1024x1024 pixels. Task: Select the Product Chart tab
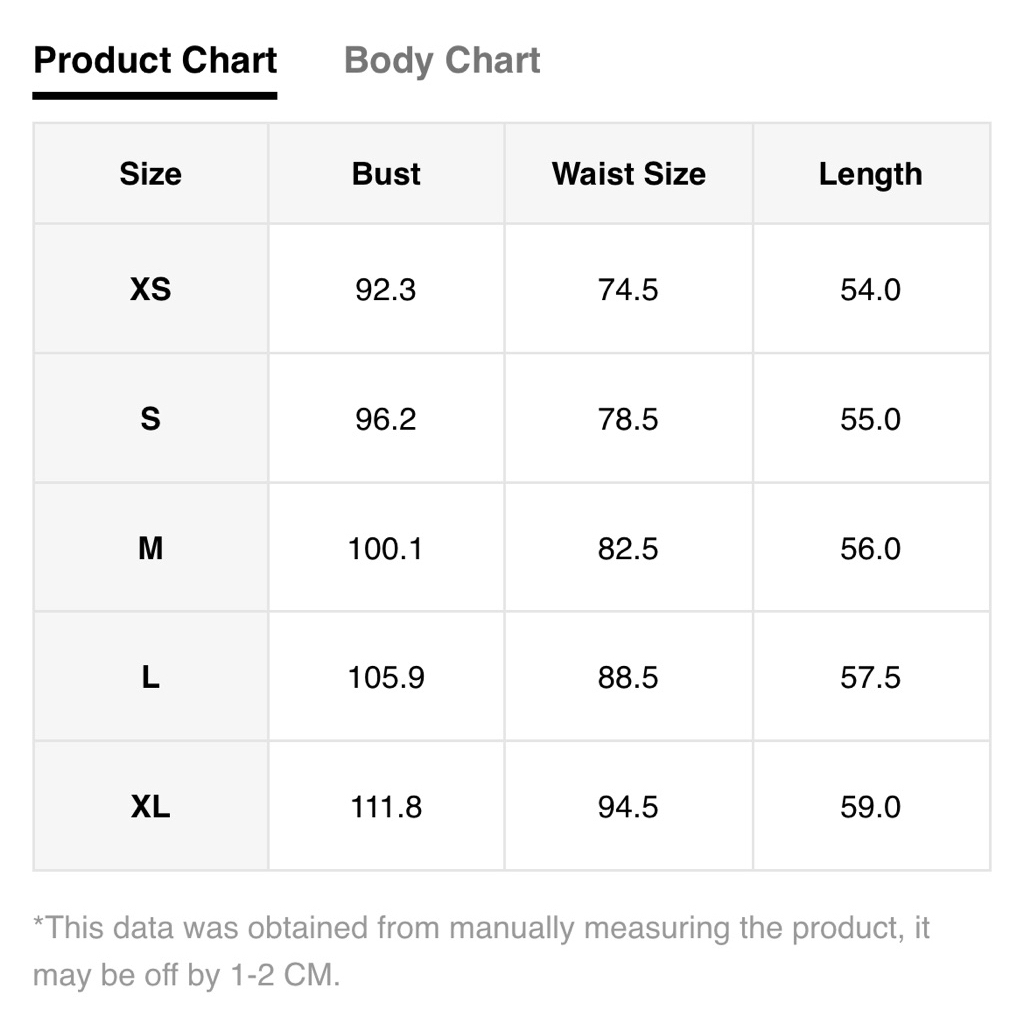pos(155,61)
